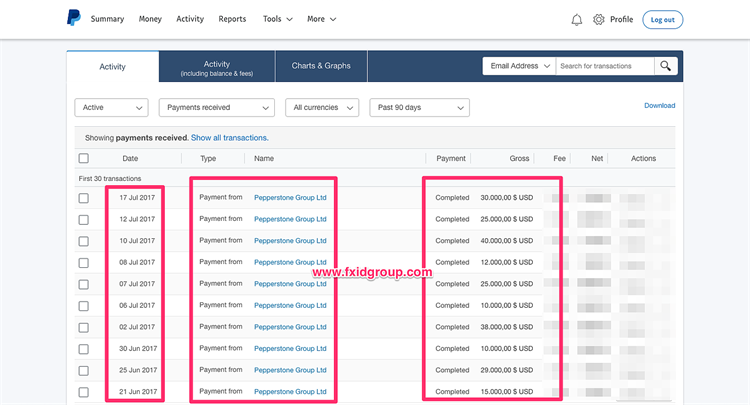Check the 21 Jun 2017 transaction checkbox
750x405 pixels.
pos(84,392)
